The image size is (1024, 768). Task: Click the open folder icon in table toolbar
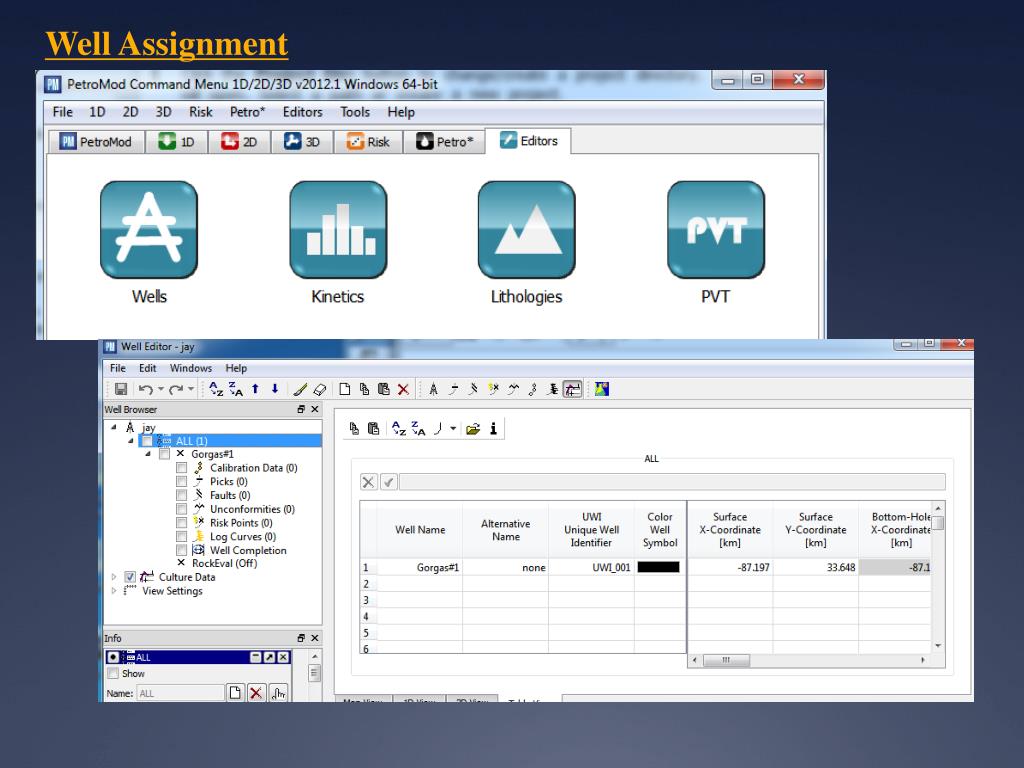coord(473,428)
